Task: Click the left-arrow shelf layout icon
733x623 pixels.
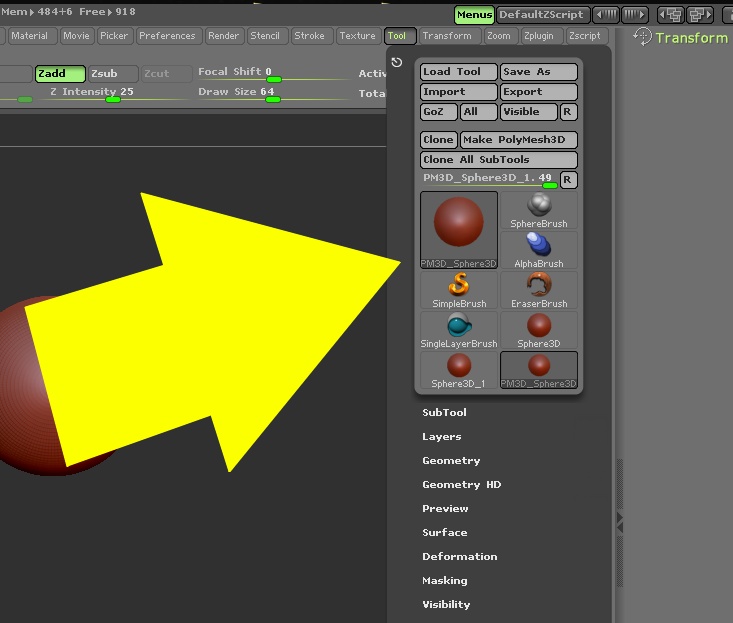Action: pyautogui.click(x=606, y=15)
